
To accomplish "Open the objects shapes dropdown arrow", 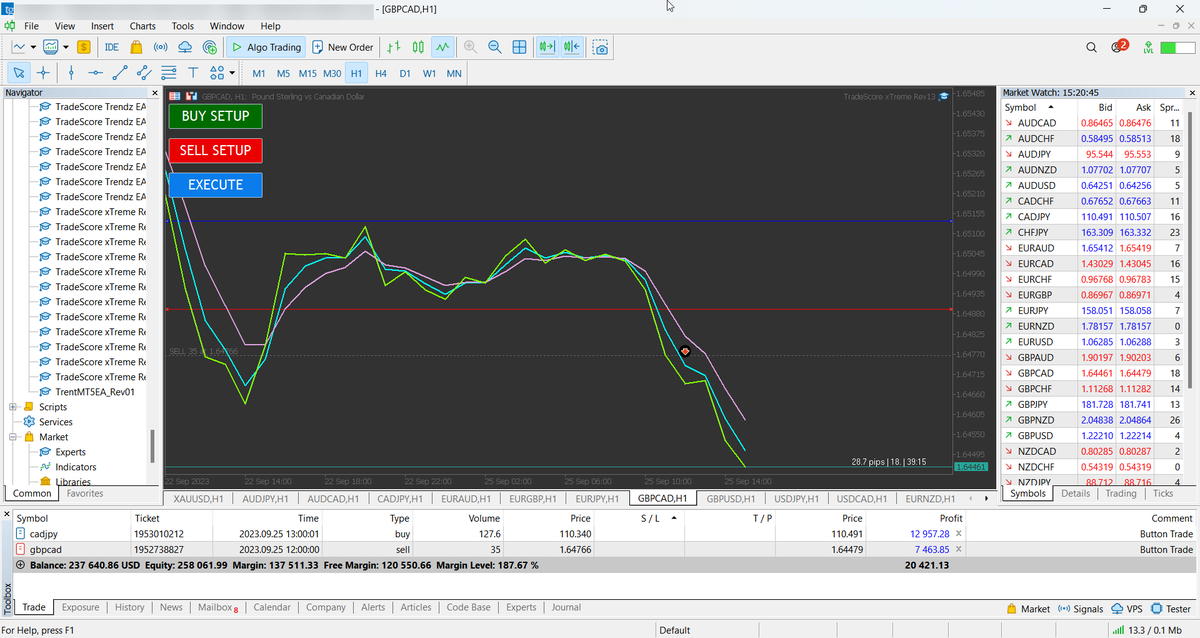I will (x=232, y=72).
